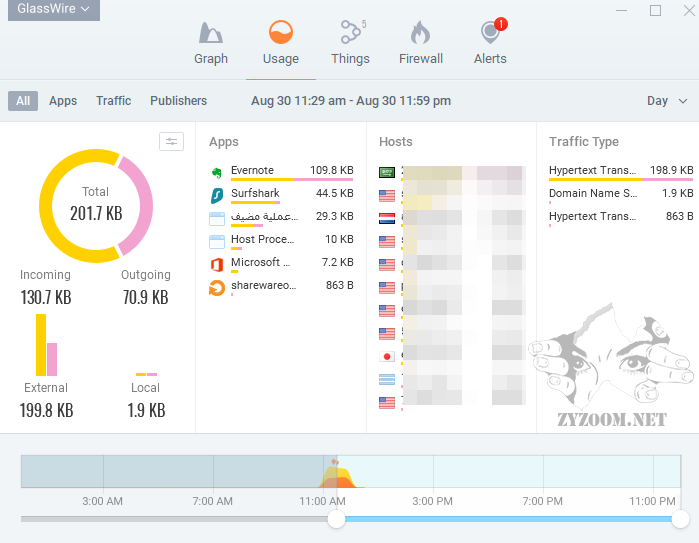
Task: Click the traffic spike on timeline graph
Action: 338,476
